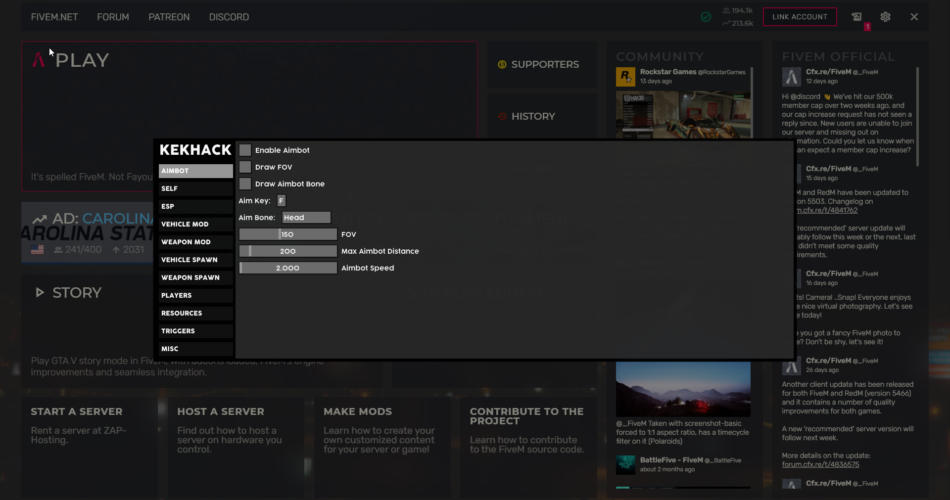
Task: Click the FiveM Official feed scrollbar
Action: (x=917, y=116)
